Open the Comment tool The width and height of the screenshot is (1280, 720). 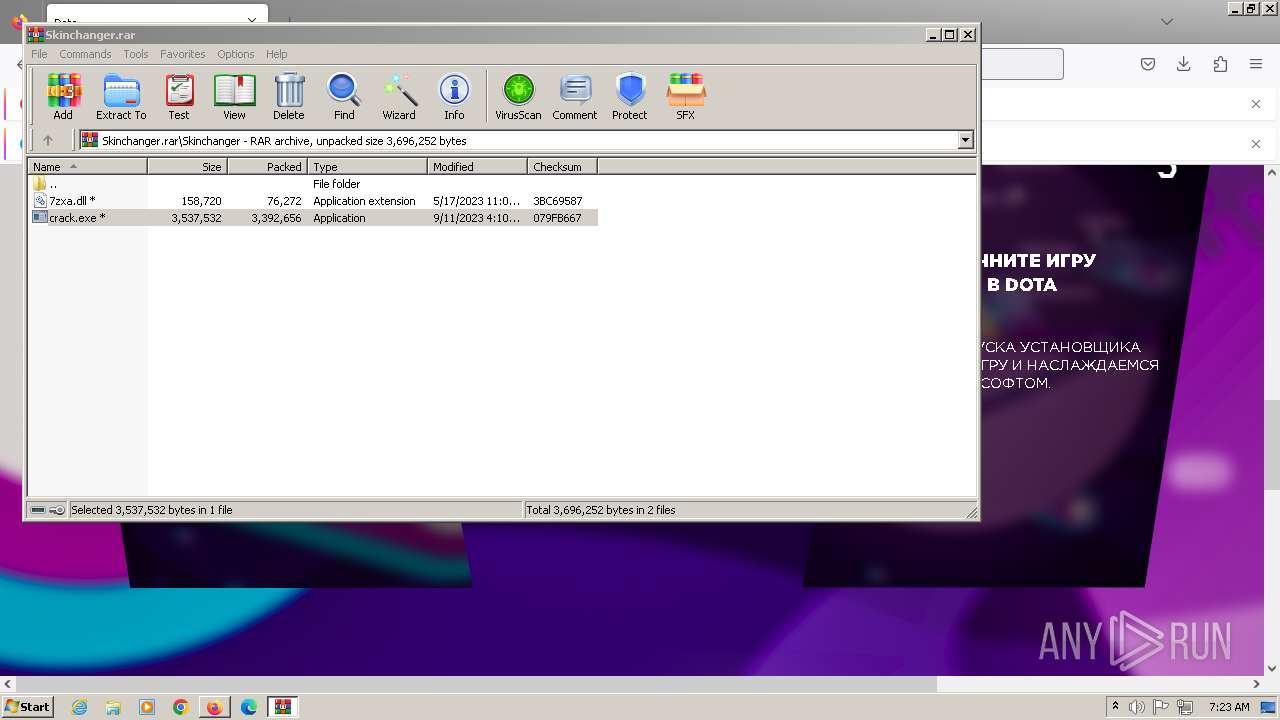coord(575,97)
